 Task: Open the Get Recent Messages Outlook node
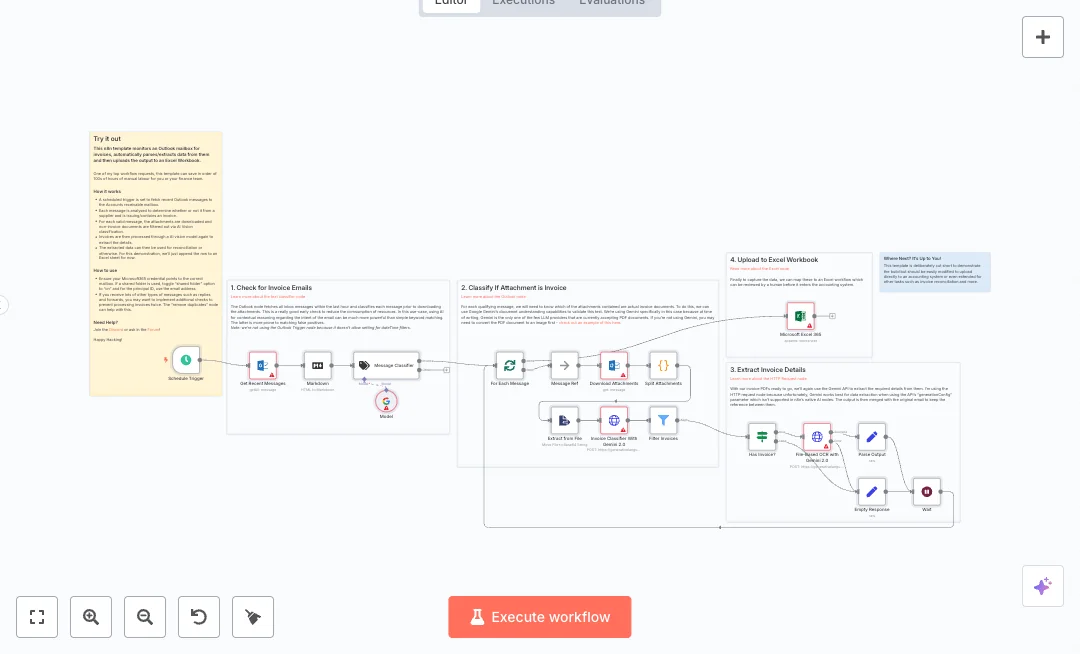(263, 365)
